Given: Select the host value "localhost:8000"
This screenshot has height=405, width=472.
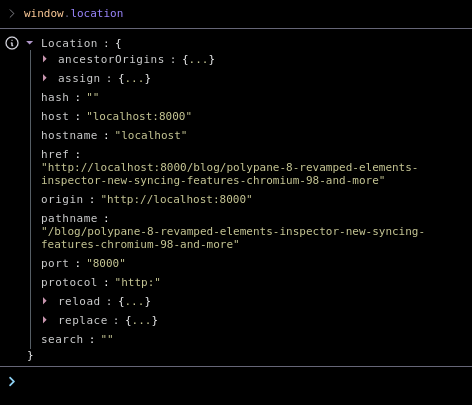Looking at the screenshot, I should 139,116.
